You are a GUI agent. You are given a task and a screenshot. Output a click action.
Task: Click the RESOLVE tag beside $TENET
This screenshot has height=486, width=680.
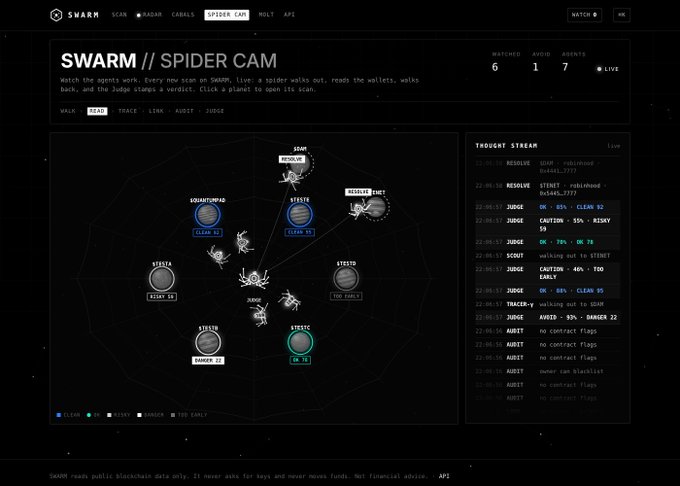358,192
